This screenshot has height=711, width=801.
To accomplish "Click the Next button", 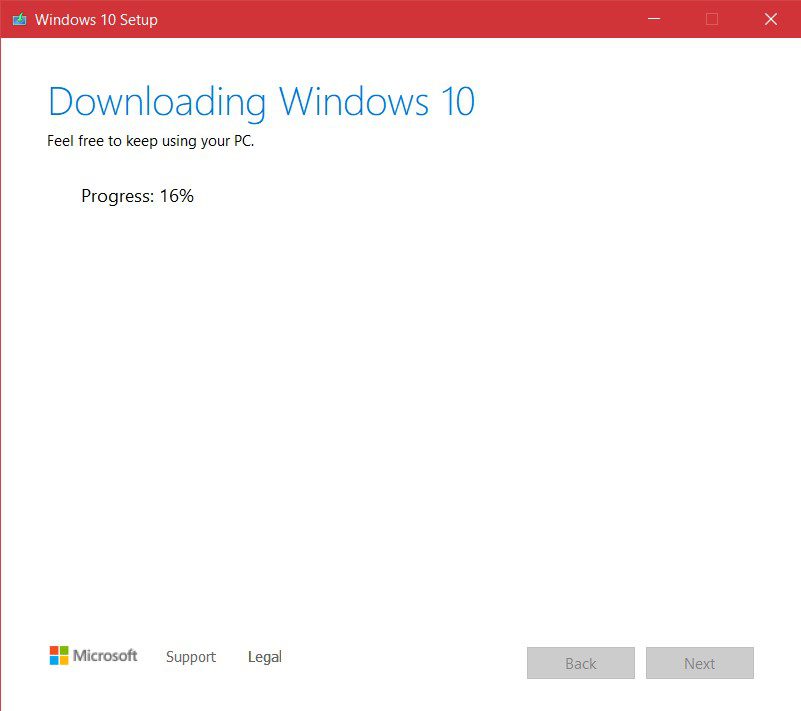I will (x=699, y=663).
